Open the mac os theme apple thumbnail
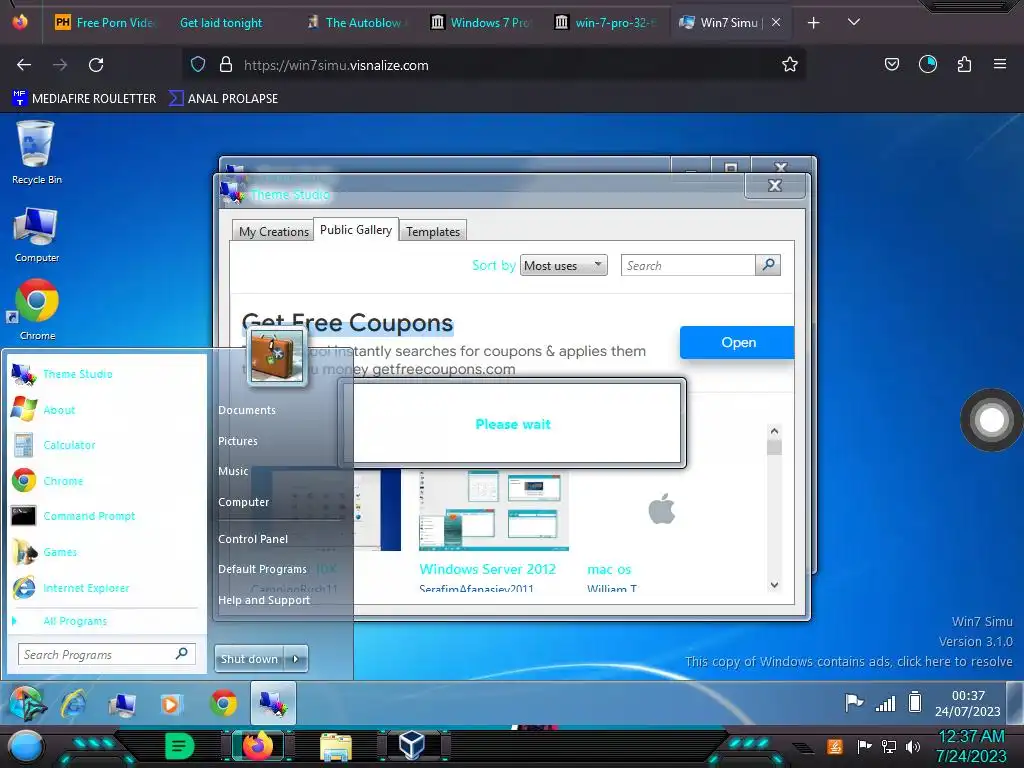This screenshot has height=768, width=1024. [661, 509]
